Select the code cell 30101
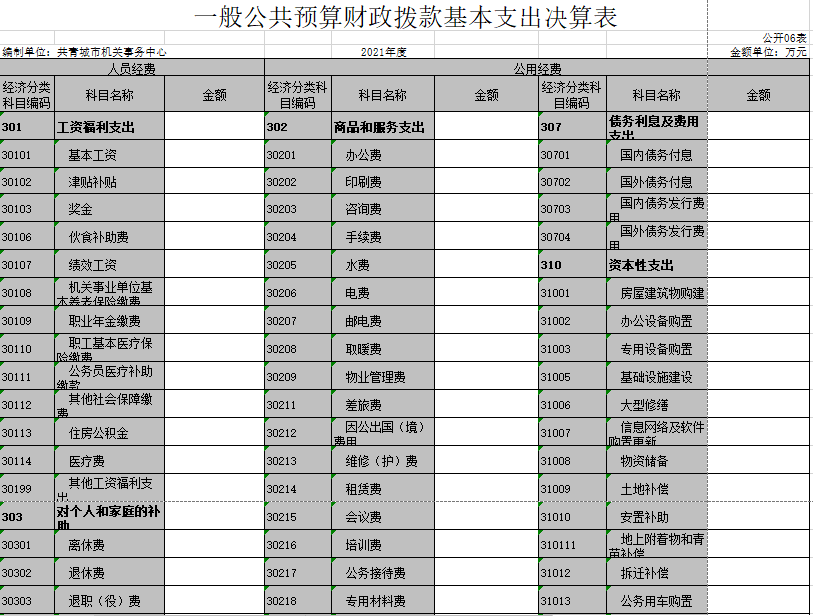Image resolution: width=813 pixels, height=616 pixels. (27, 155)
